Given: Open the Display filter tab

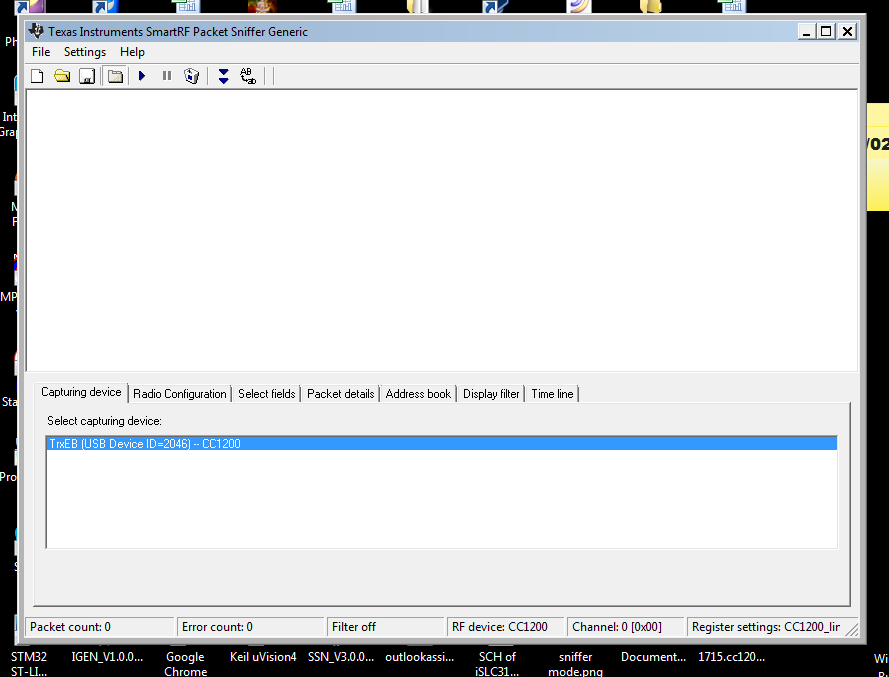Looking at the screenshot, I should [491, 393].
